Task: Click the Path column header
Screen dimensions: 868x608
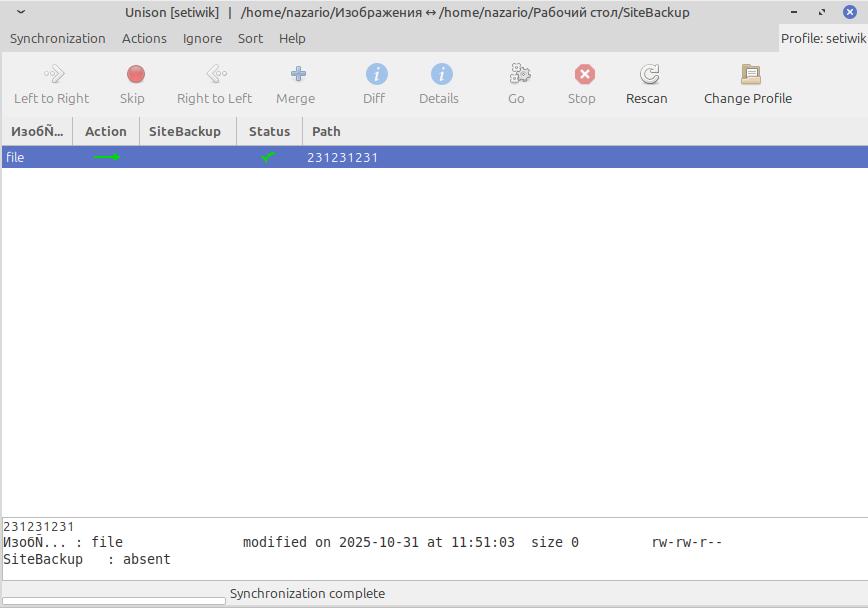Action: [x=325, y=131]
